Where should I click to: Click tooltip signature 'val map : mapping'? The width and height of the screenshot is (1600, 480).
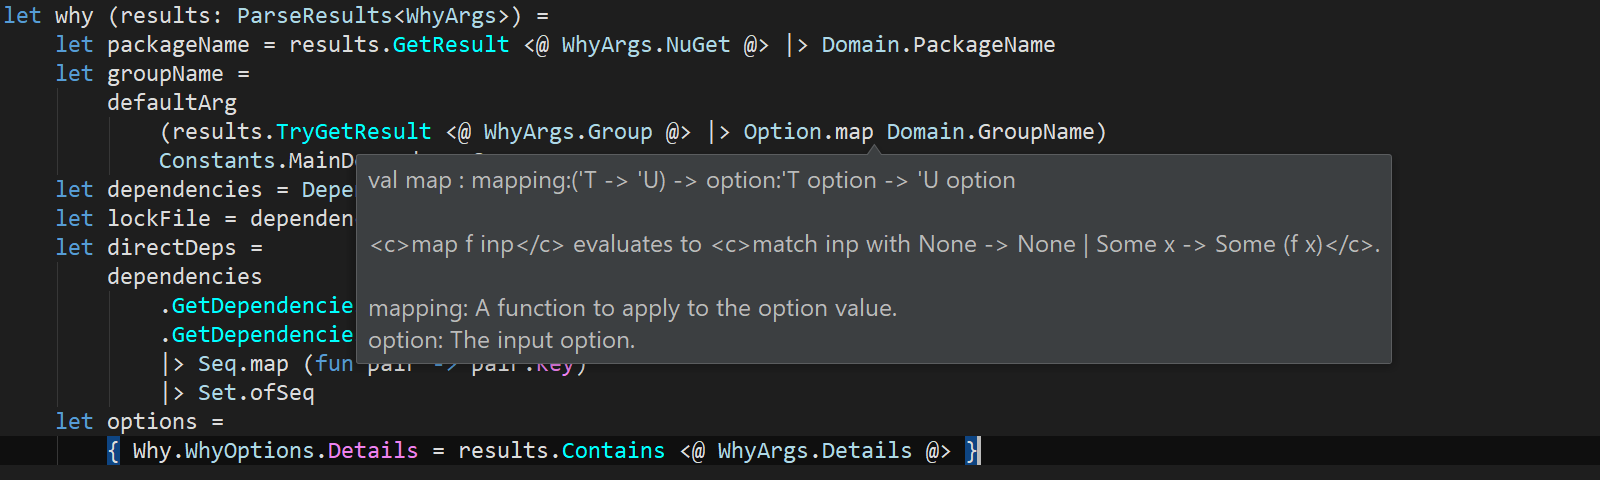(692, 181)
